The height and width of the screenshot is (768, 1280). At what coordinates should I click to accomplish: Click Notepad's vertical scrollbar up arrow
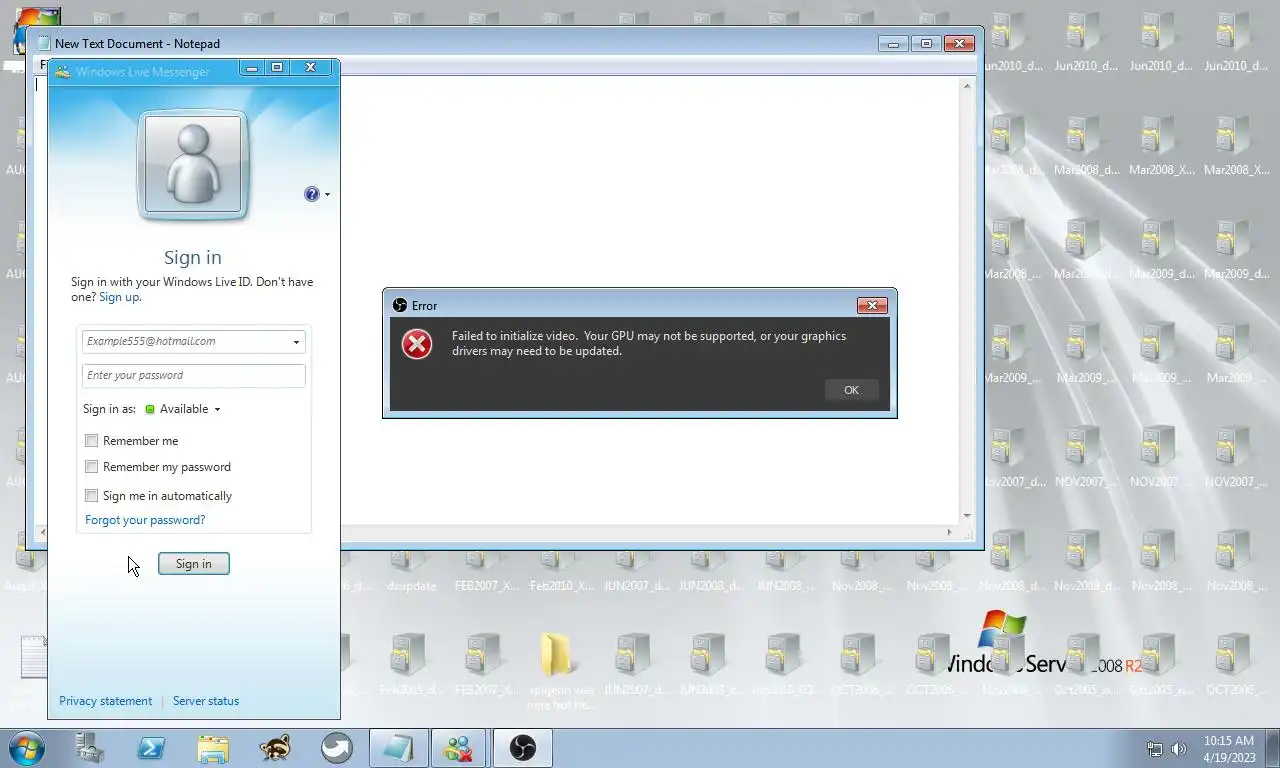pos(967,87)
